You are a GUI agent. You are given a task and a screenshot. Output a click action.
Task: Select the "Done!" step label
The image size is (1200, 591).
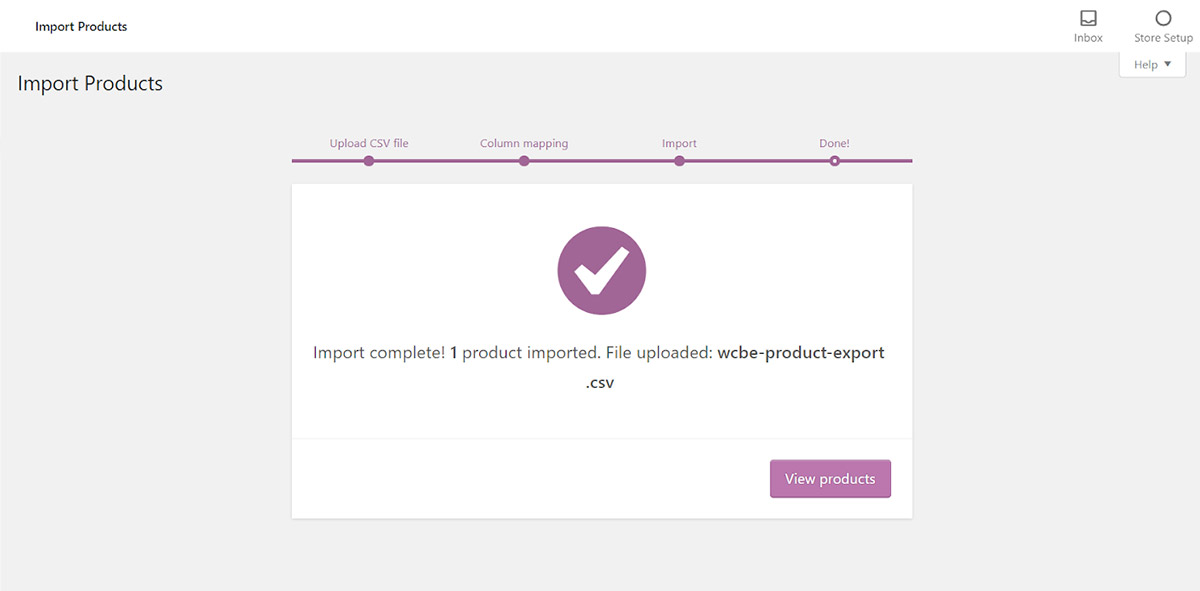[834, 143]
